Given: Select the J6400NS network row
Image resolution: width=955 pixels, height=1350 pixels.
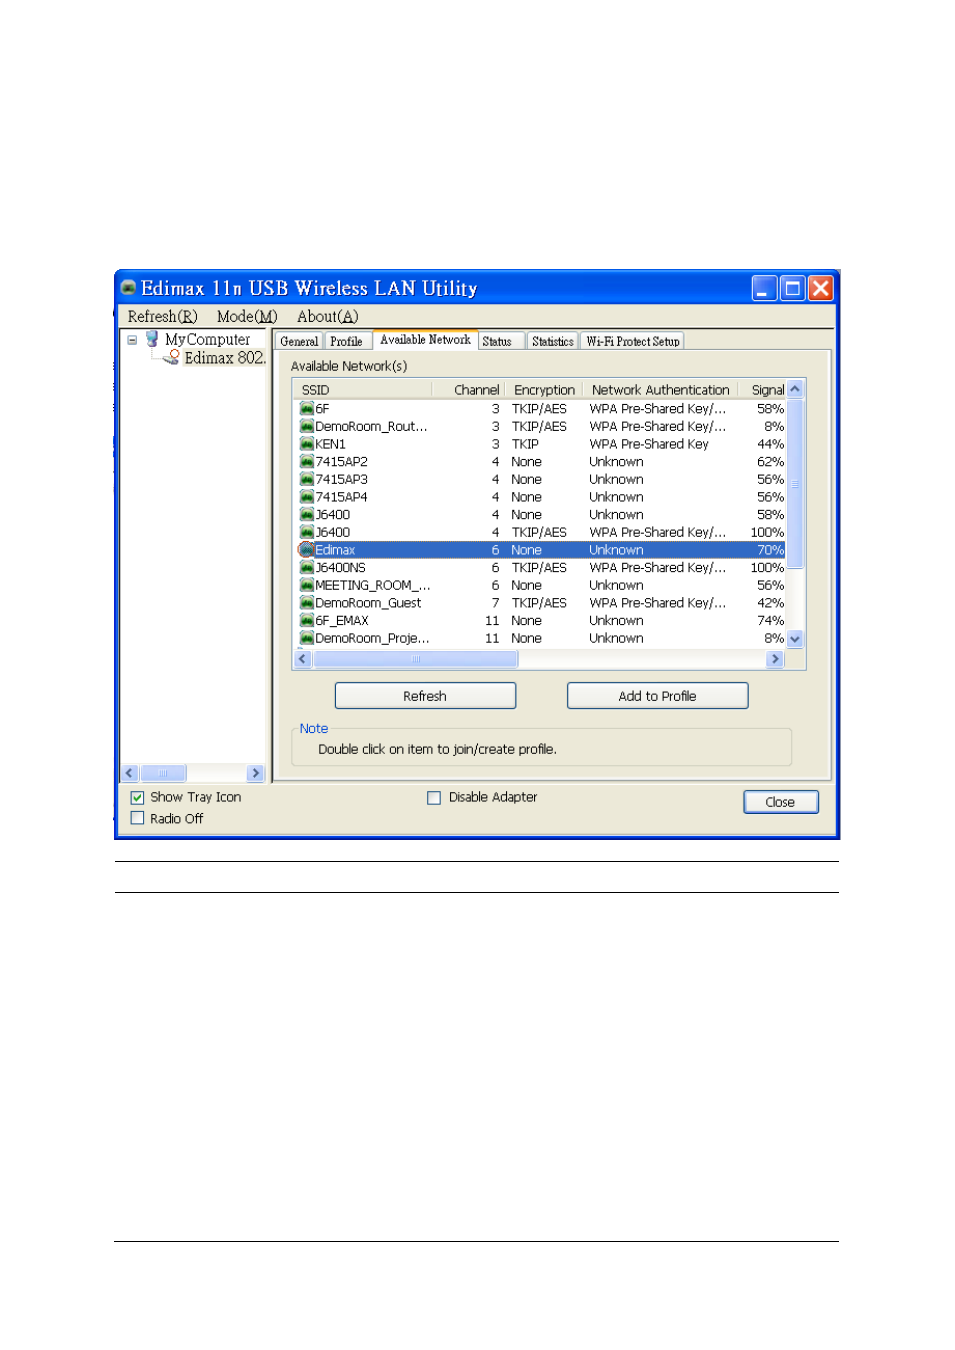Looking at the screenshot, I should [x=541, y=568].
